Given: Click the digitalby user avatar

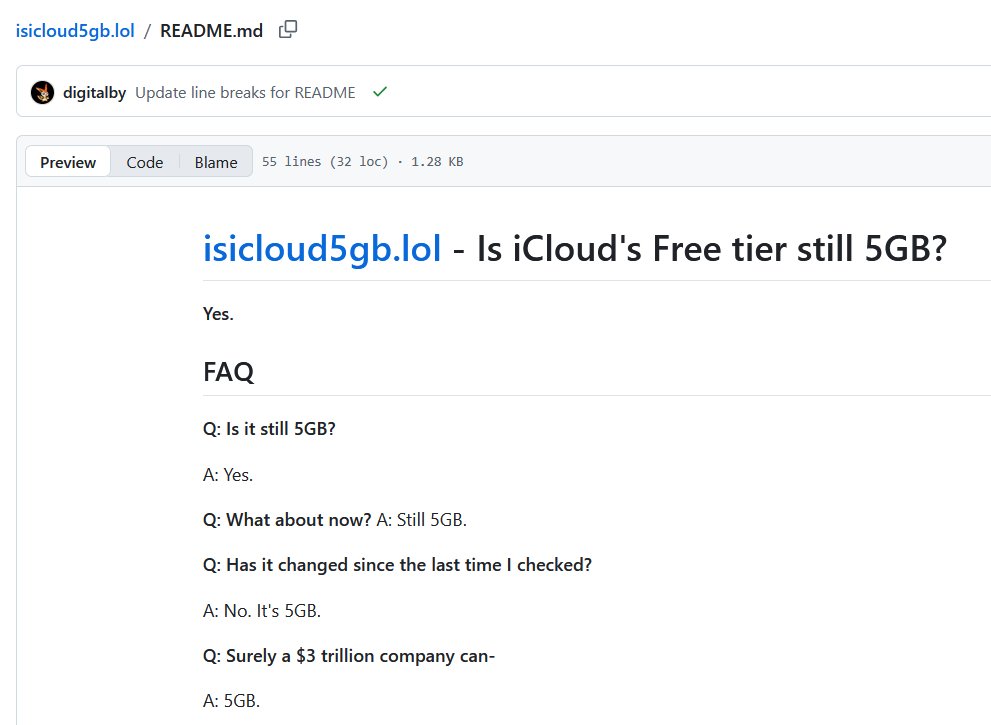Looking at the screenshot, I should pyautogui.click(x=43, y=93).
